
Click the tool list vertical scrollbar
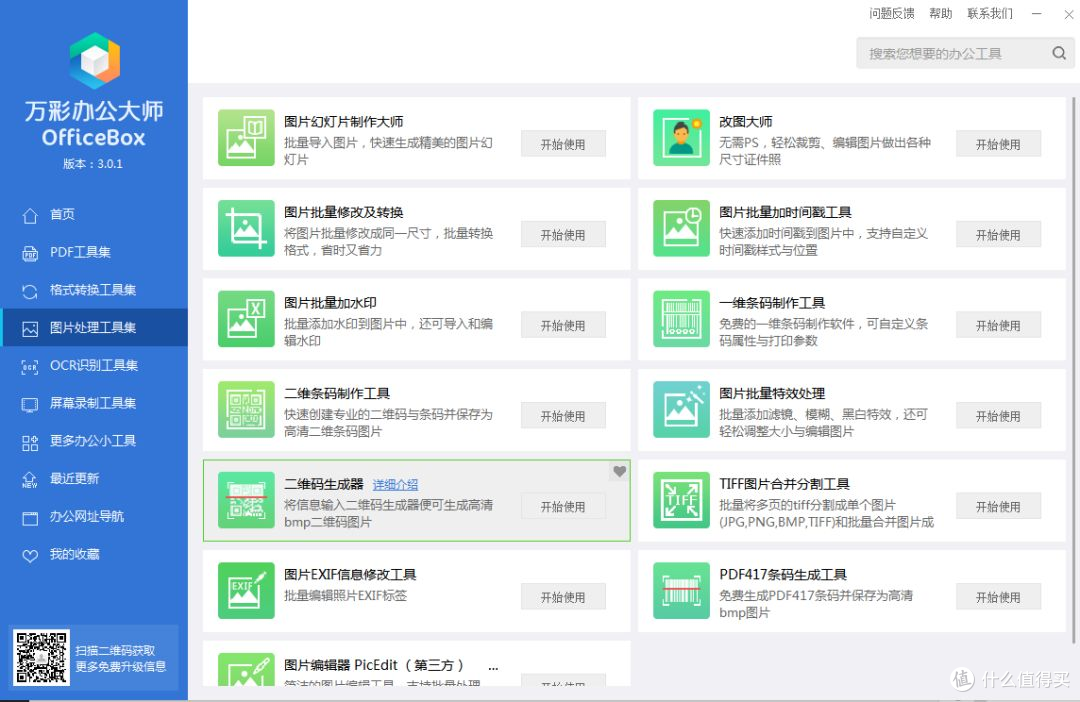pyautogui.click(x=1073, y=371)
